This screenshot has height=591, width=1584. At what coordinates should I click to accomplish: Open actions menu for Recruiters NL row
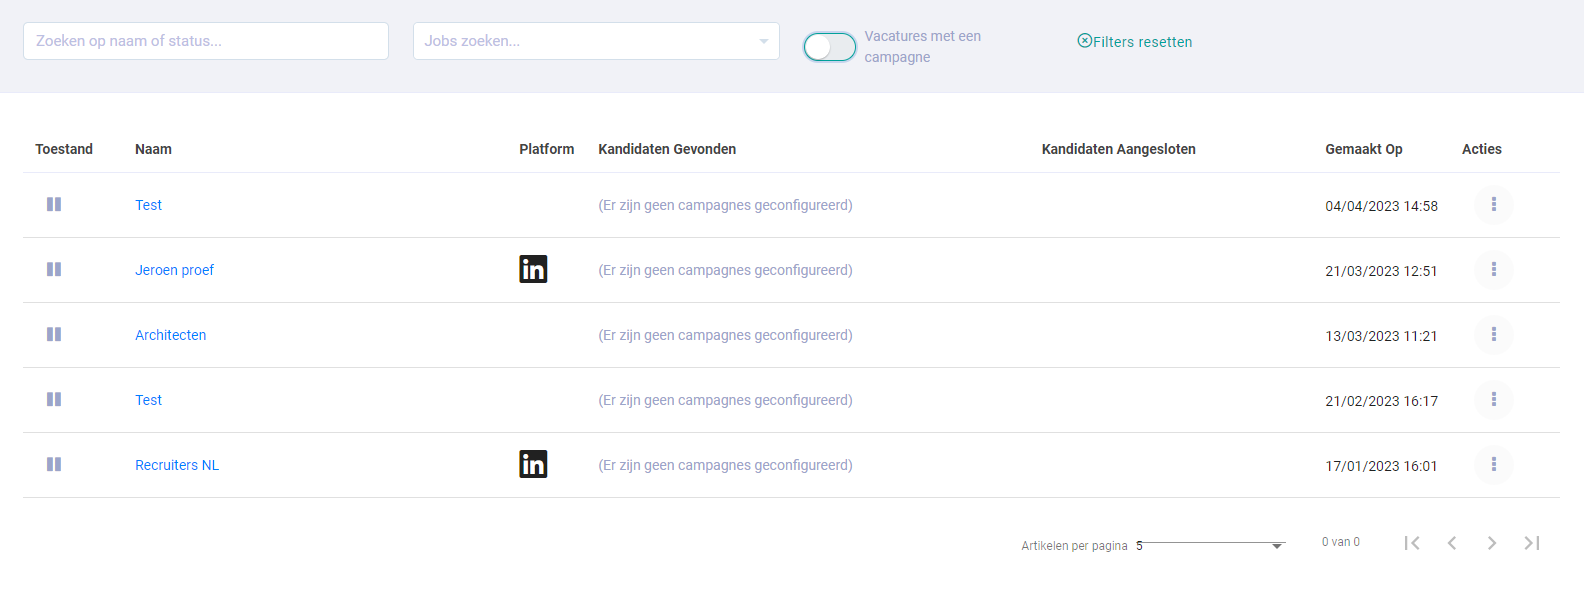1494,465
